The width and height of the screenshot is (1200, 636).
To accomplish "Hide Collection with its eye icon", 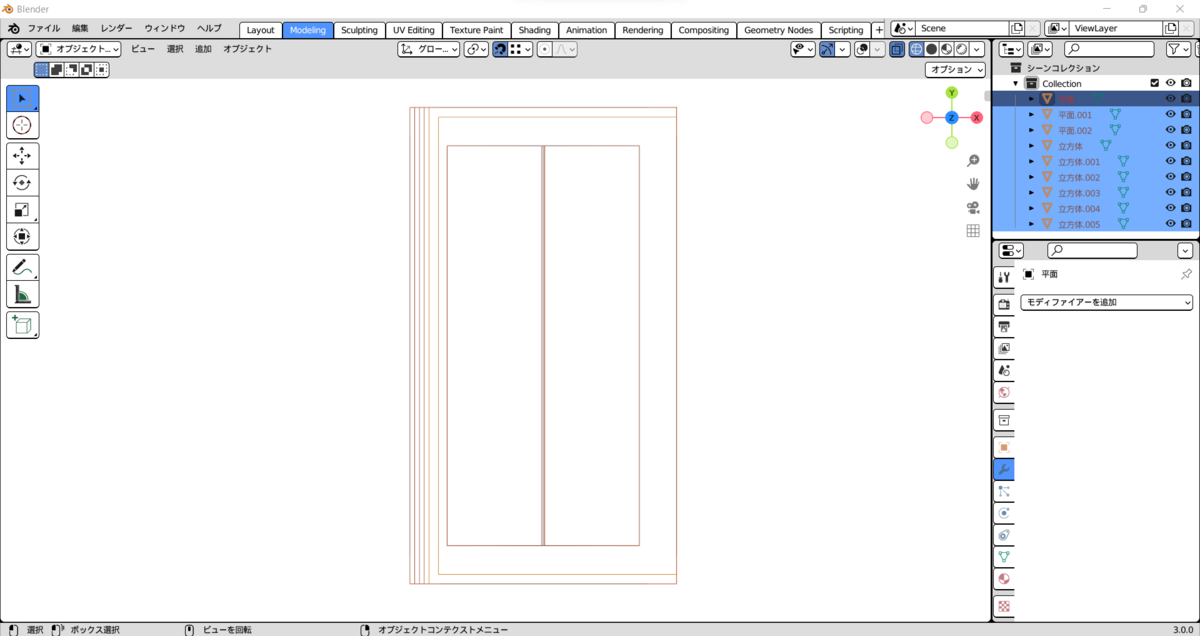I will 1171,83.
